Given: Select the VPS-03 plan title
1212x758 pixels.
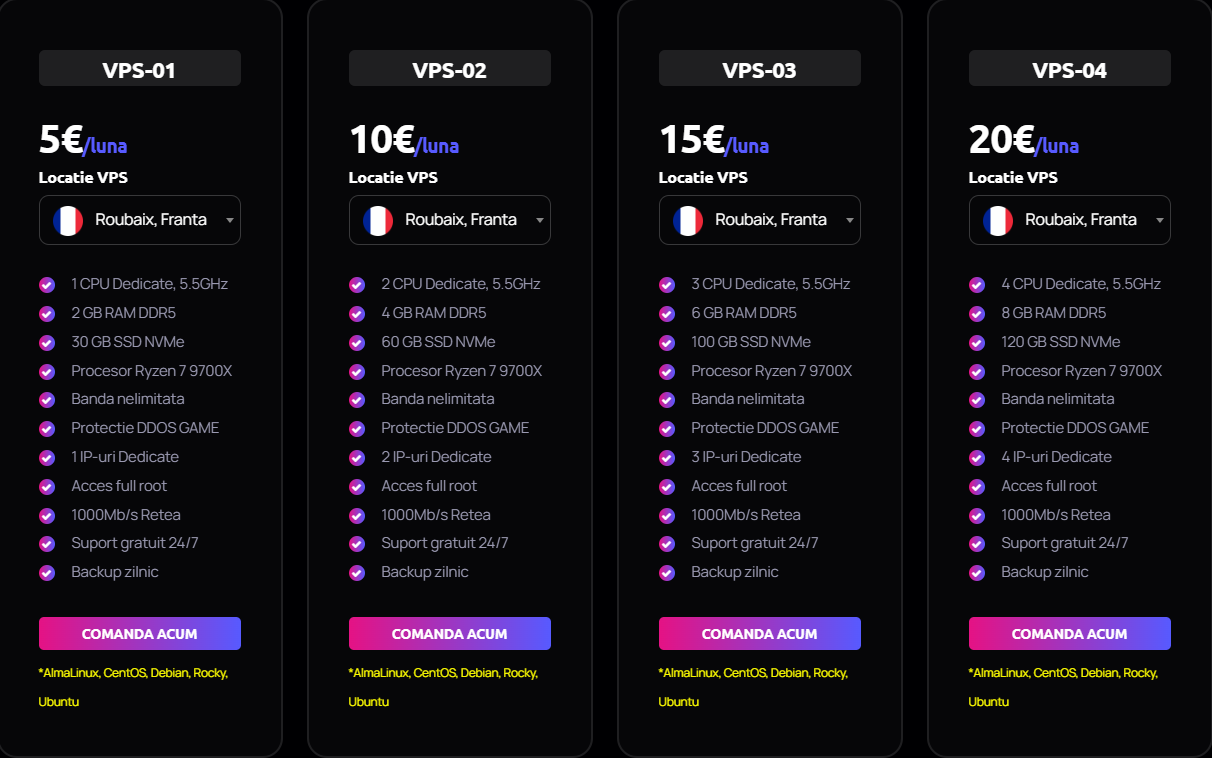Looking at the screenshot, I should tap(760, 70).
